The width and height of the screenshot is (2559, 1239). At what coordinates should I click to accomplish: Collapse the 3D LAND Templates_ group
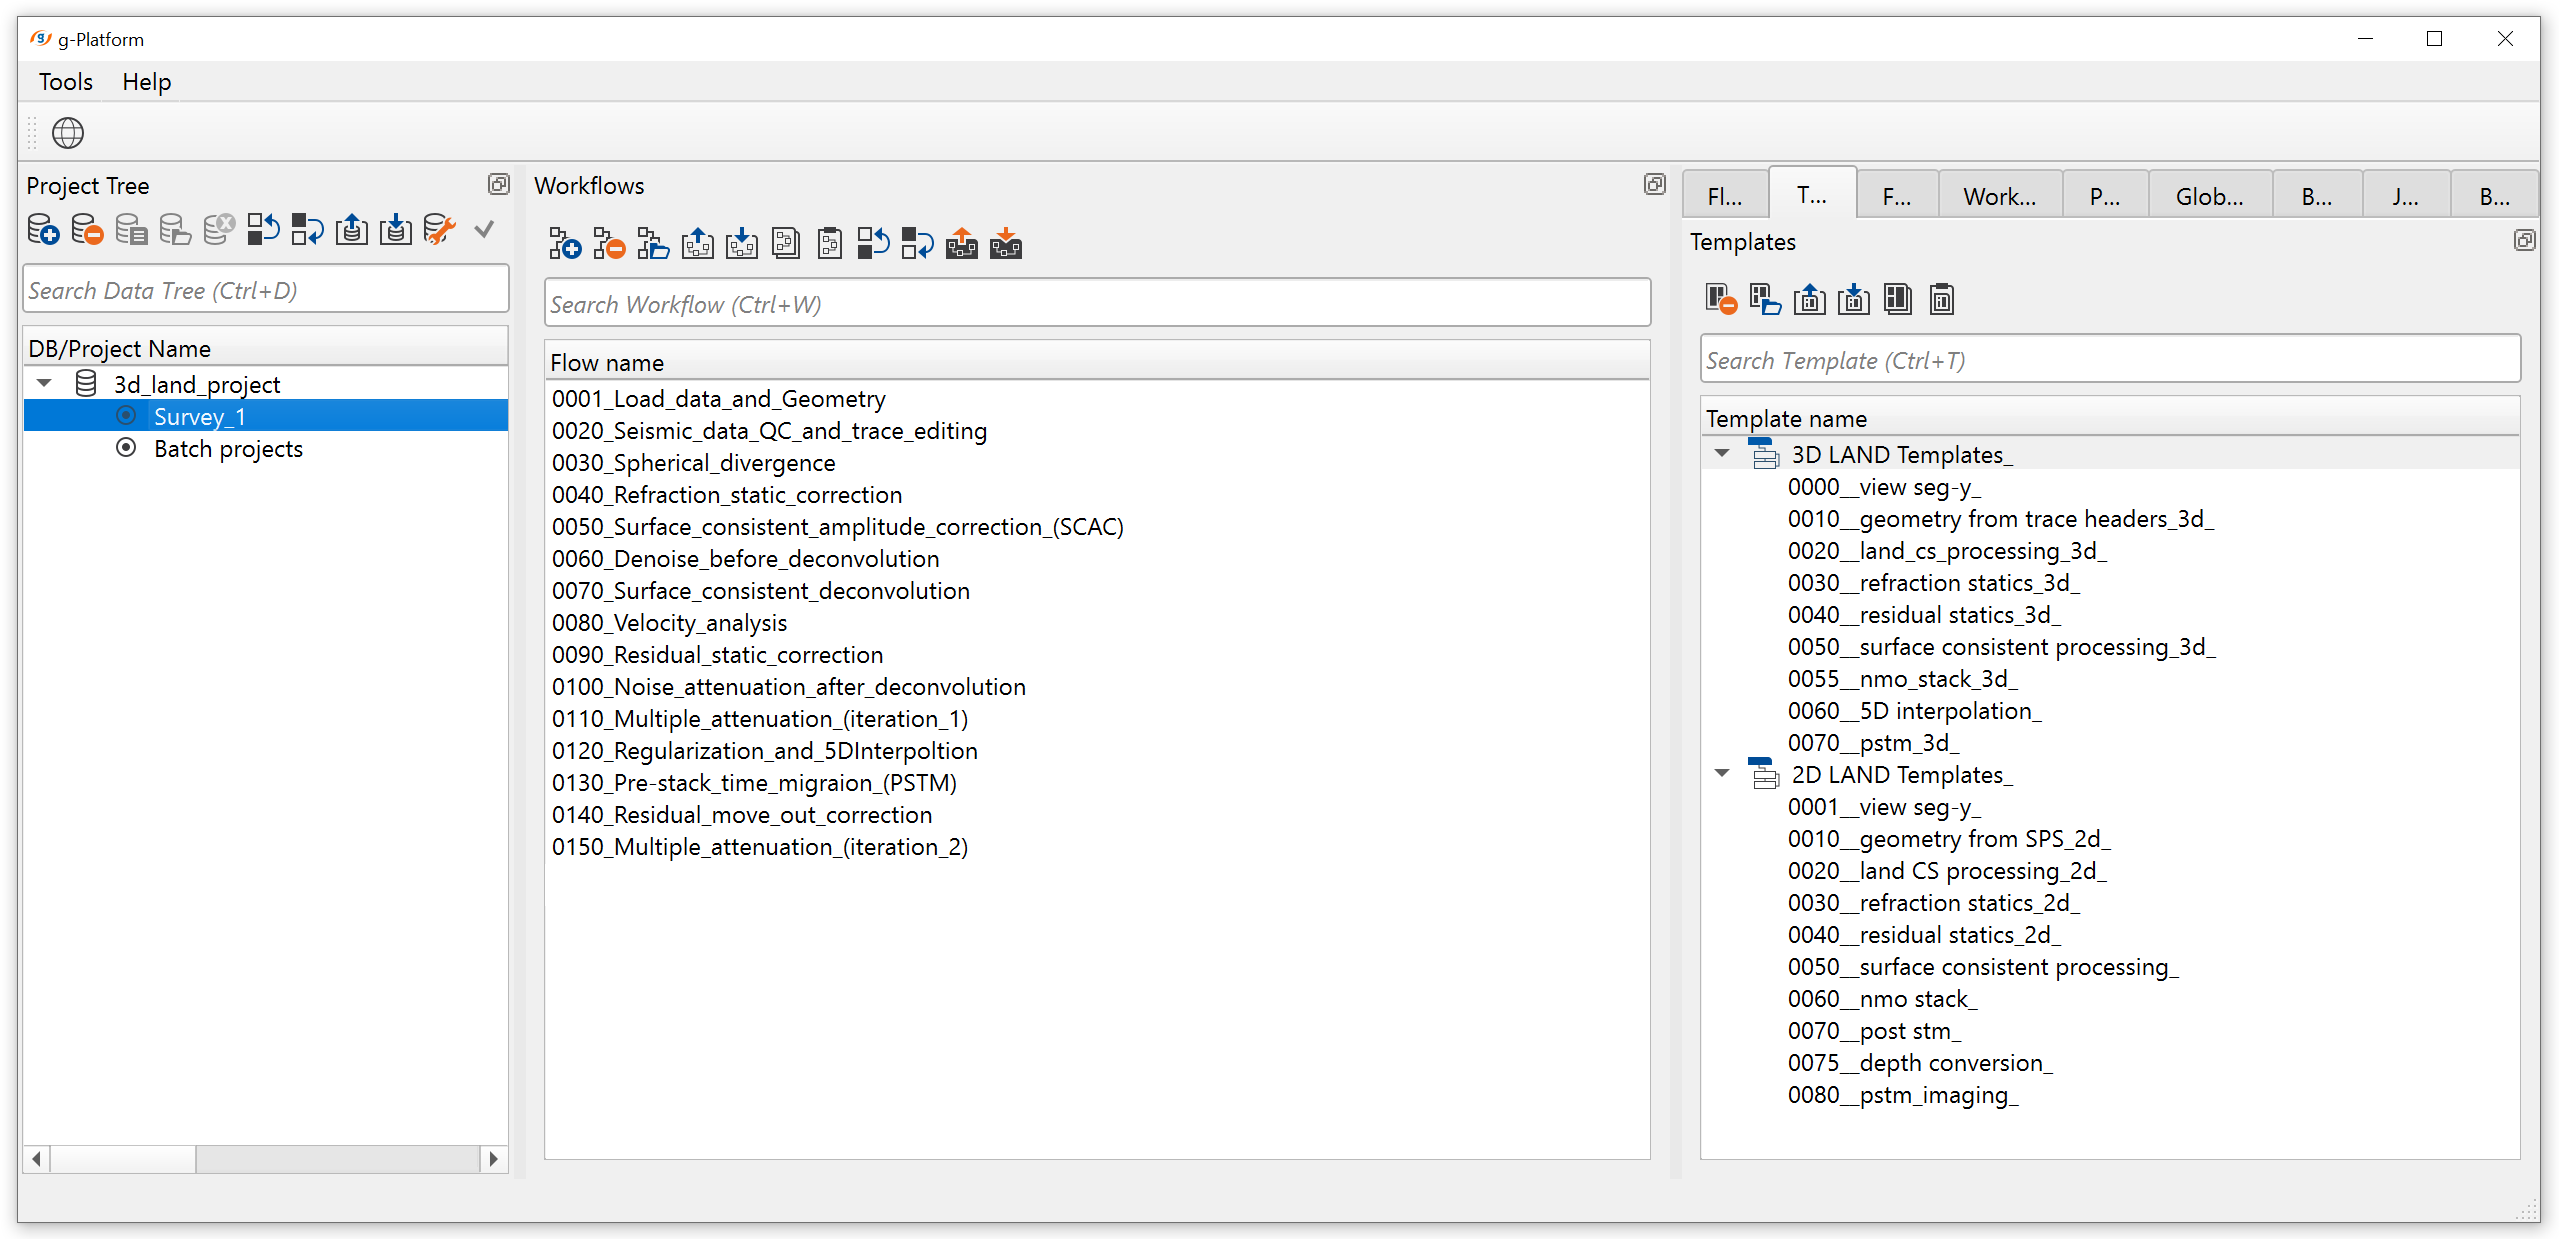1722,454
